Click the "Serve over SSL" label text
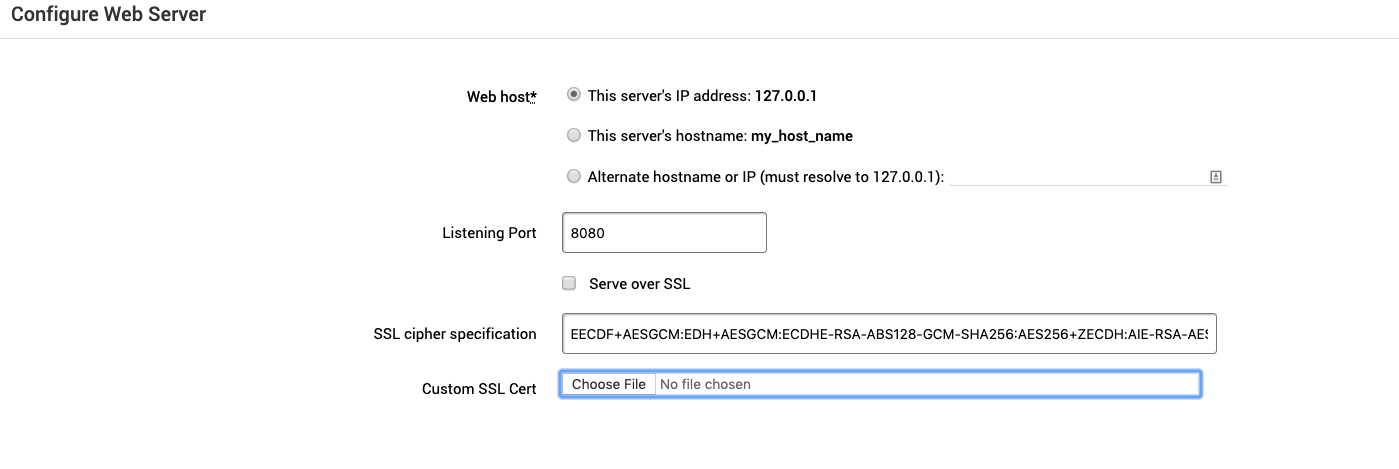 [x=639, y=284]
